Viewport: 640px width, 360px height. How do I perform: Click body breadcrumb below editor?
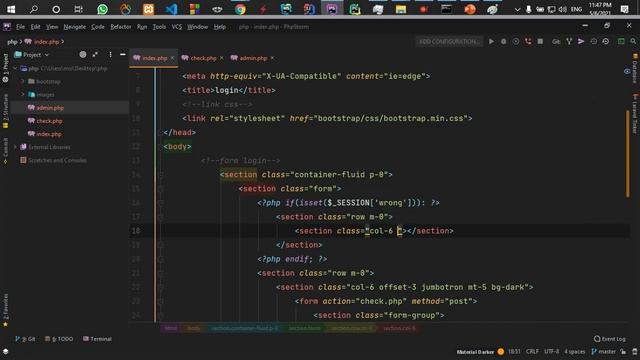point(193,328)
